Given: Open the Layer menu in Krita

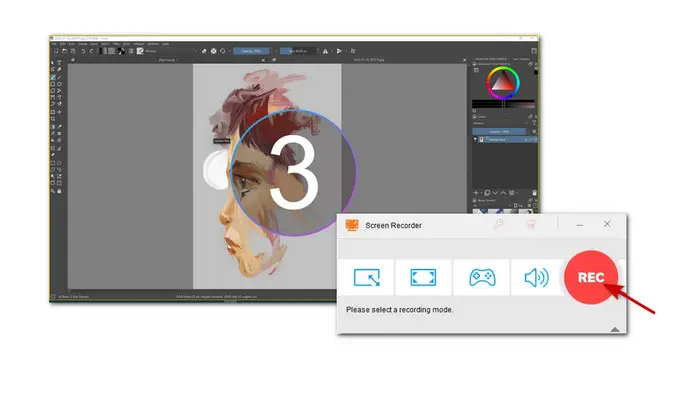Looking at the screenshot, I should point(94,44).
